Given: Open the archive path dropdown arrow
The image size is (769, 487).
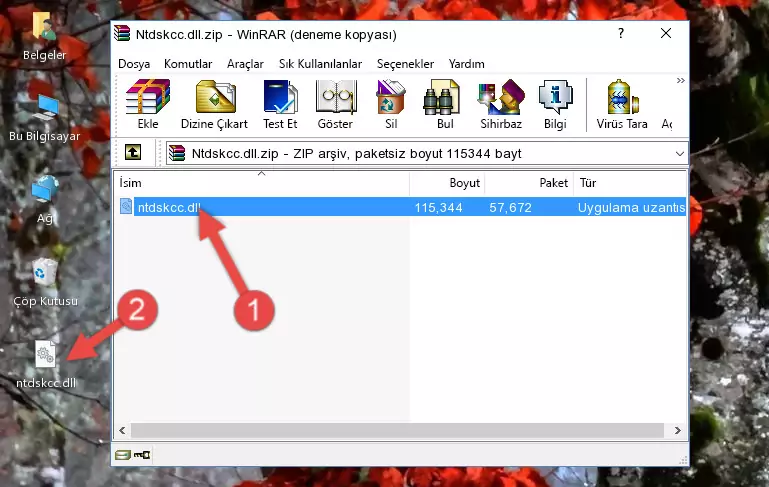Looking at the screenshot, I should (x=680, y=154).
